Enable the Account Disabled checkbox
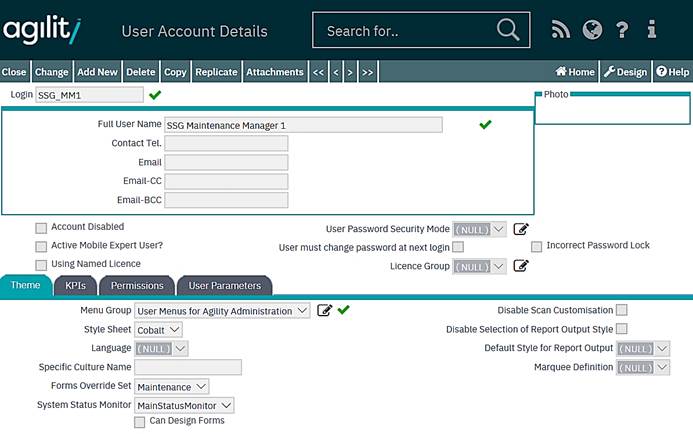 41,228
